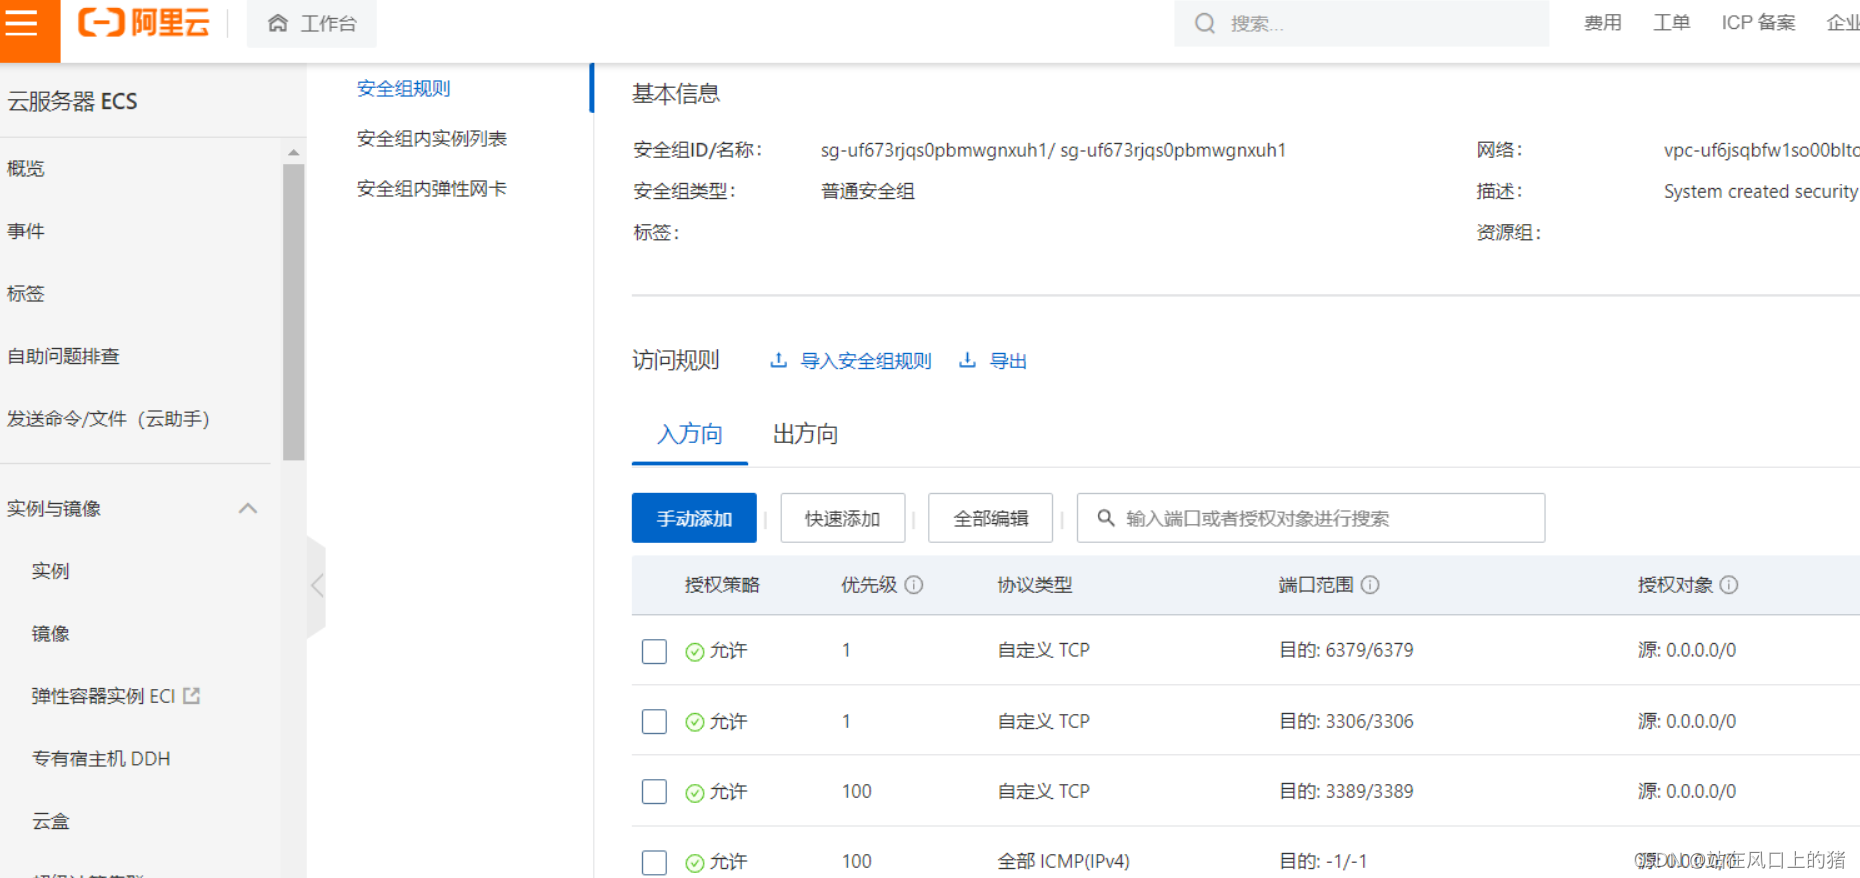This screenshot has height=878, width=1860.
Task: Click the home icon beside 工作台
Action: 278,23
